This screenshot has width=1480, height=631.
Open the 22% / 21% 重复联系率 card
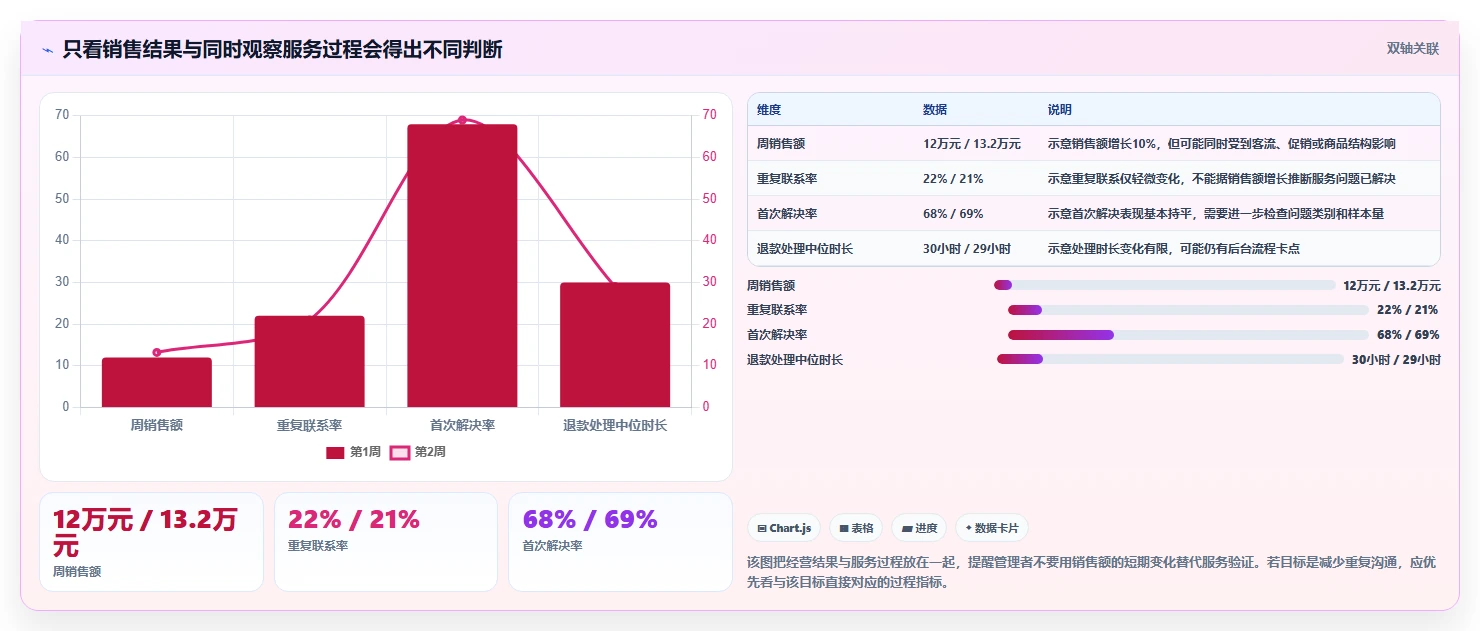[x=386, y=542]
